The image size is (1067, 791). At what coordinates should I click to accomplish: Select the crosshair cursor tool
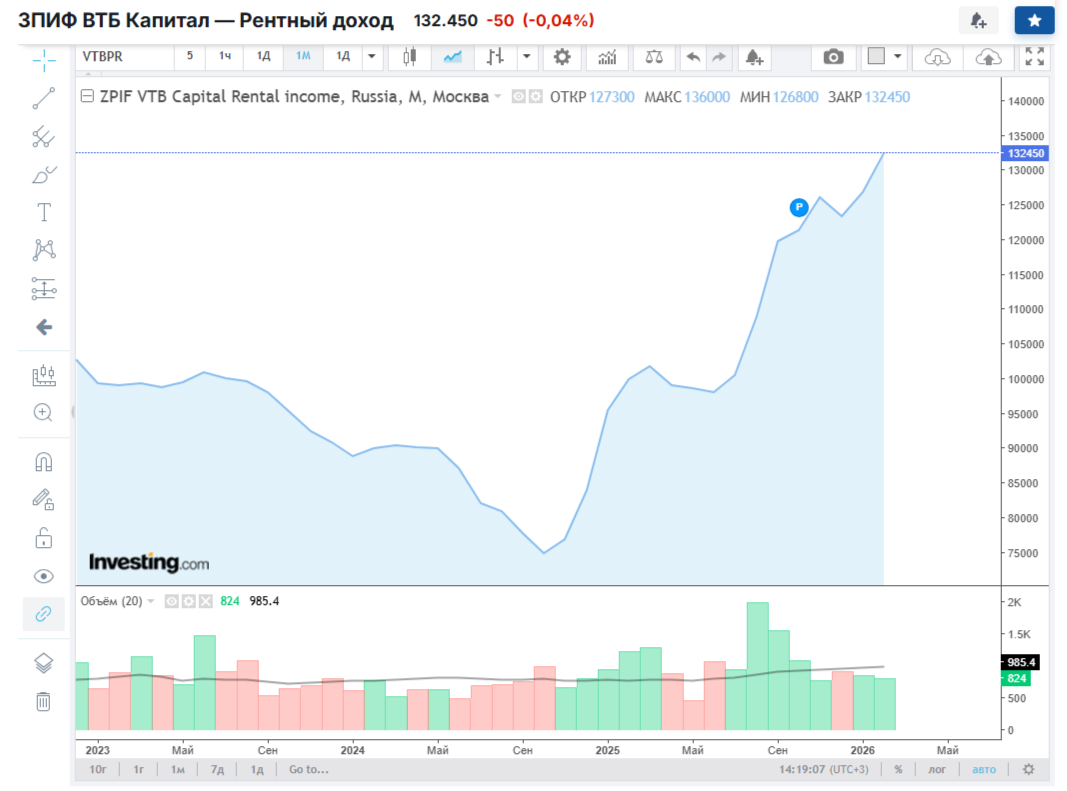44,61
